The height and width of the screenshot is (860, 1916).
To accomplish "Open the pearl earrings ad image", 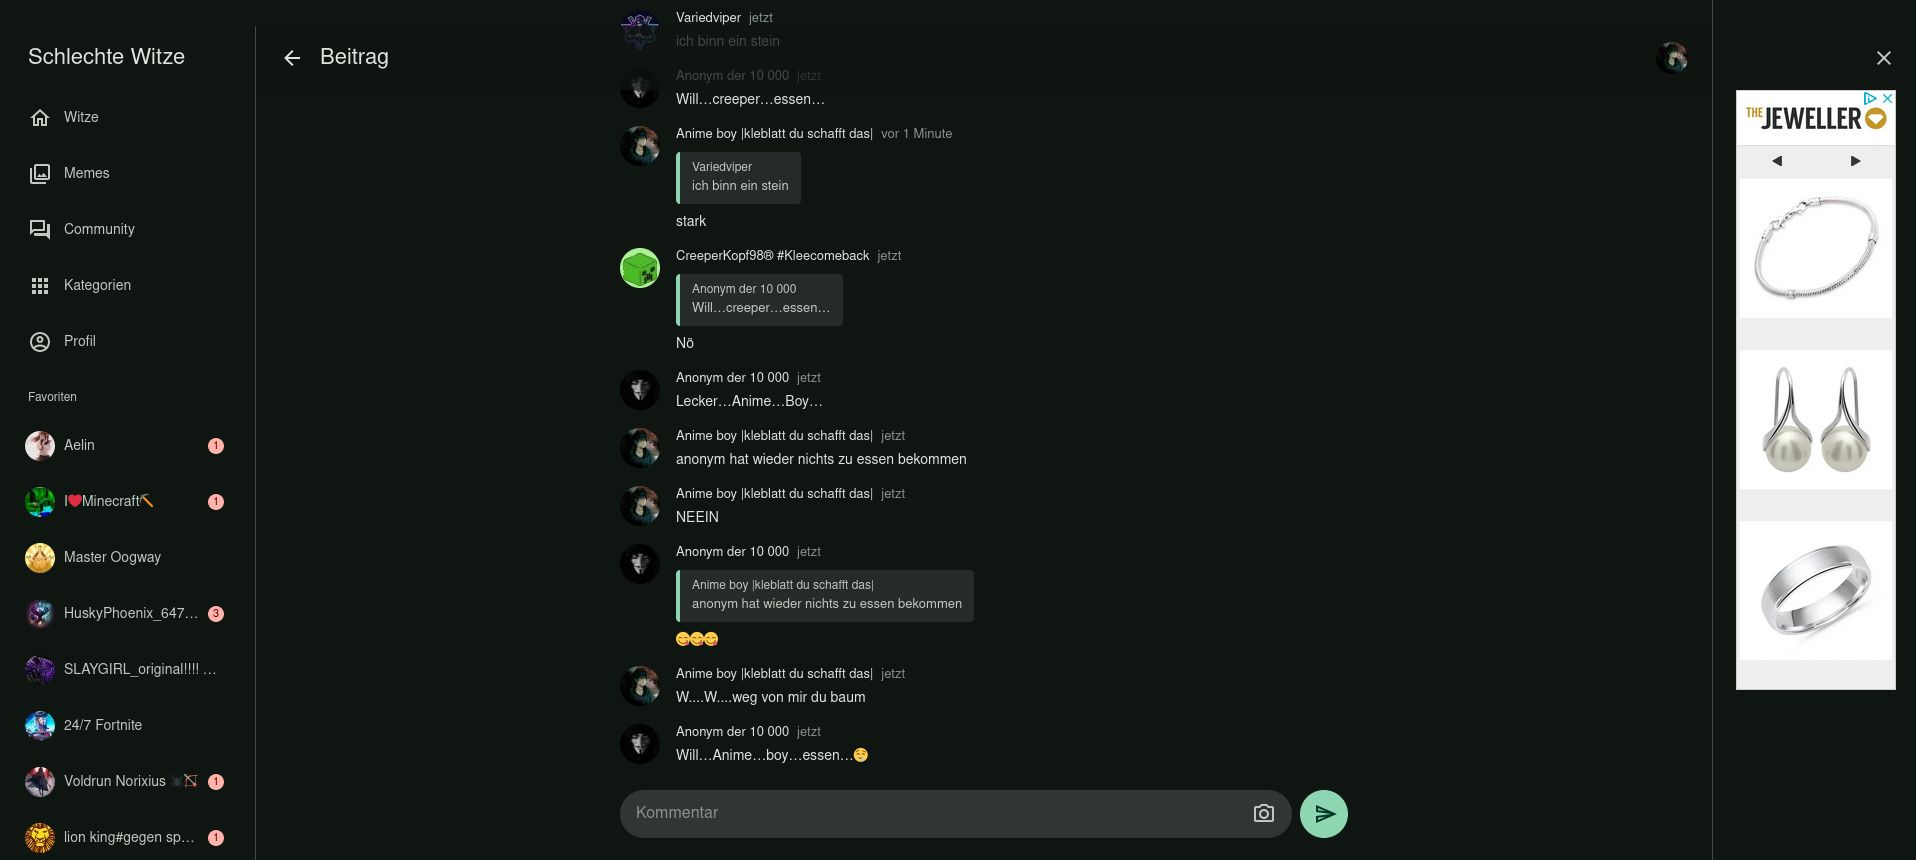I will (1815, 419).
